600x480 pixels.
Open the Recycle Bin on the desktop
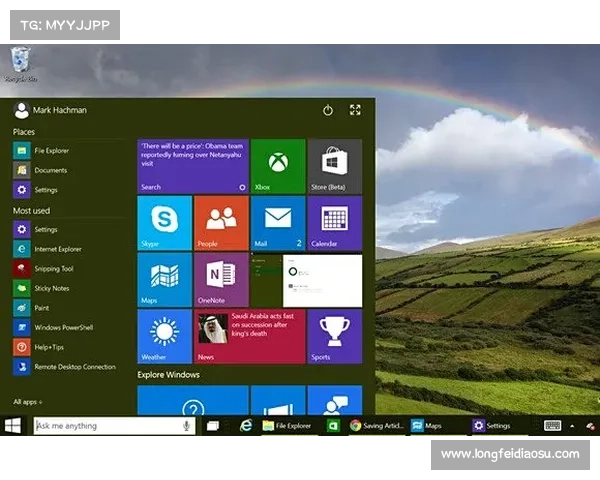pos(20,63)
